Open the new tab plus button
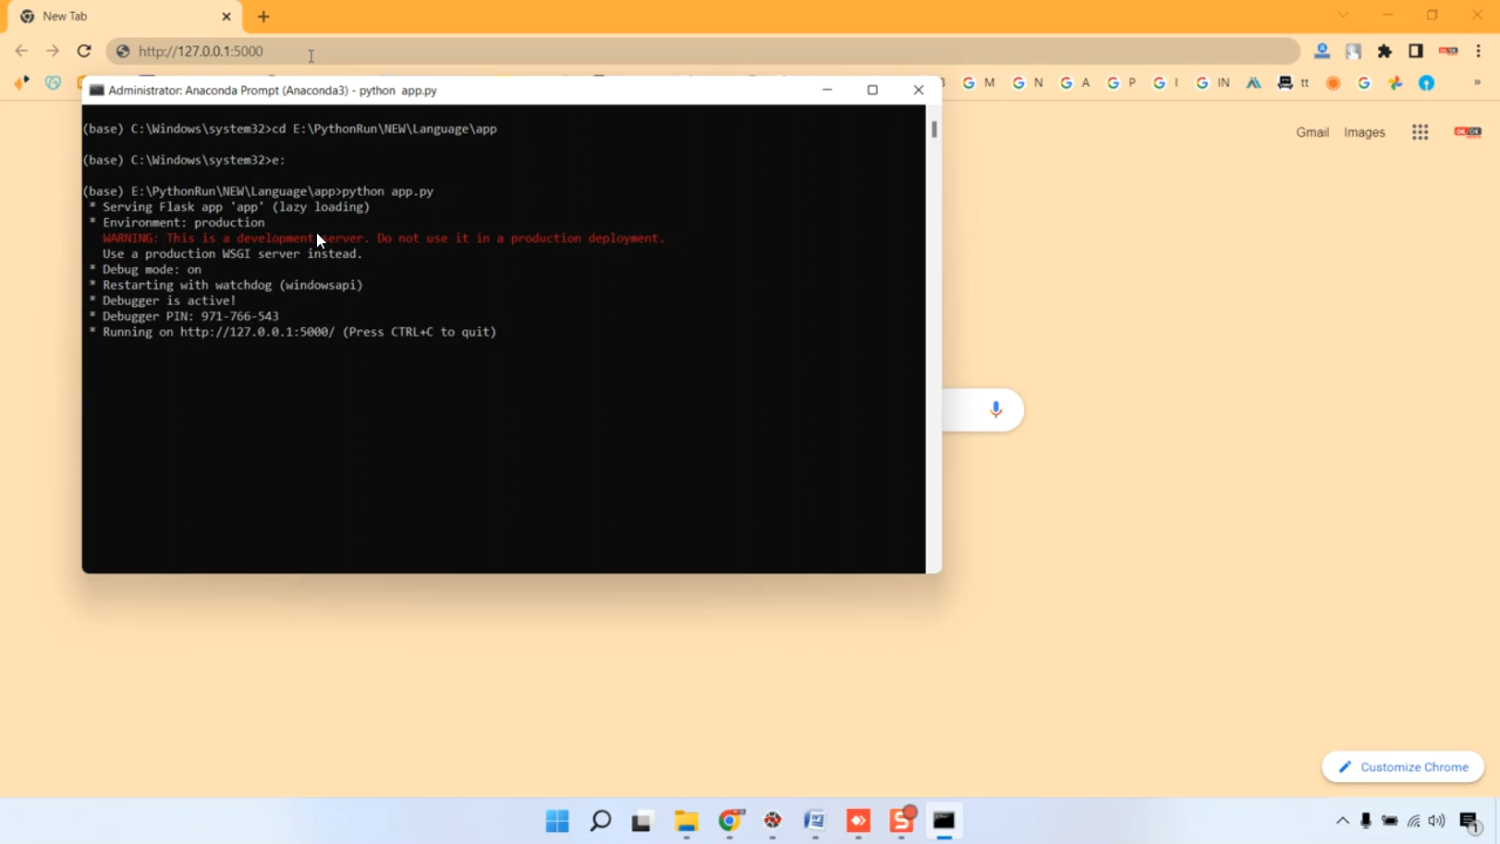The width and height of the screenshot is (1500, 844). click(x=264, y=17)
